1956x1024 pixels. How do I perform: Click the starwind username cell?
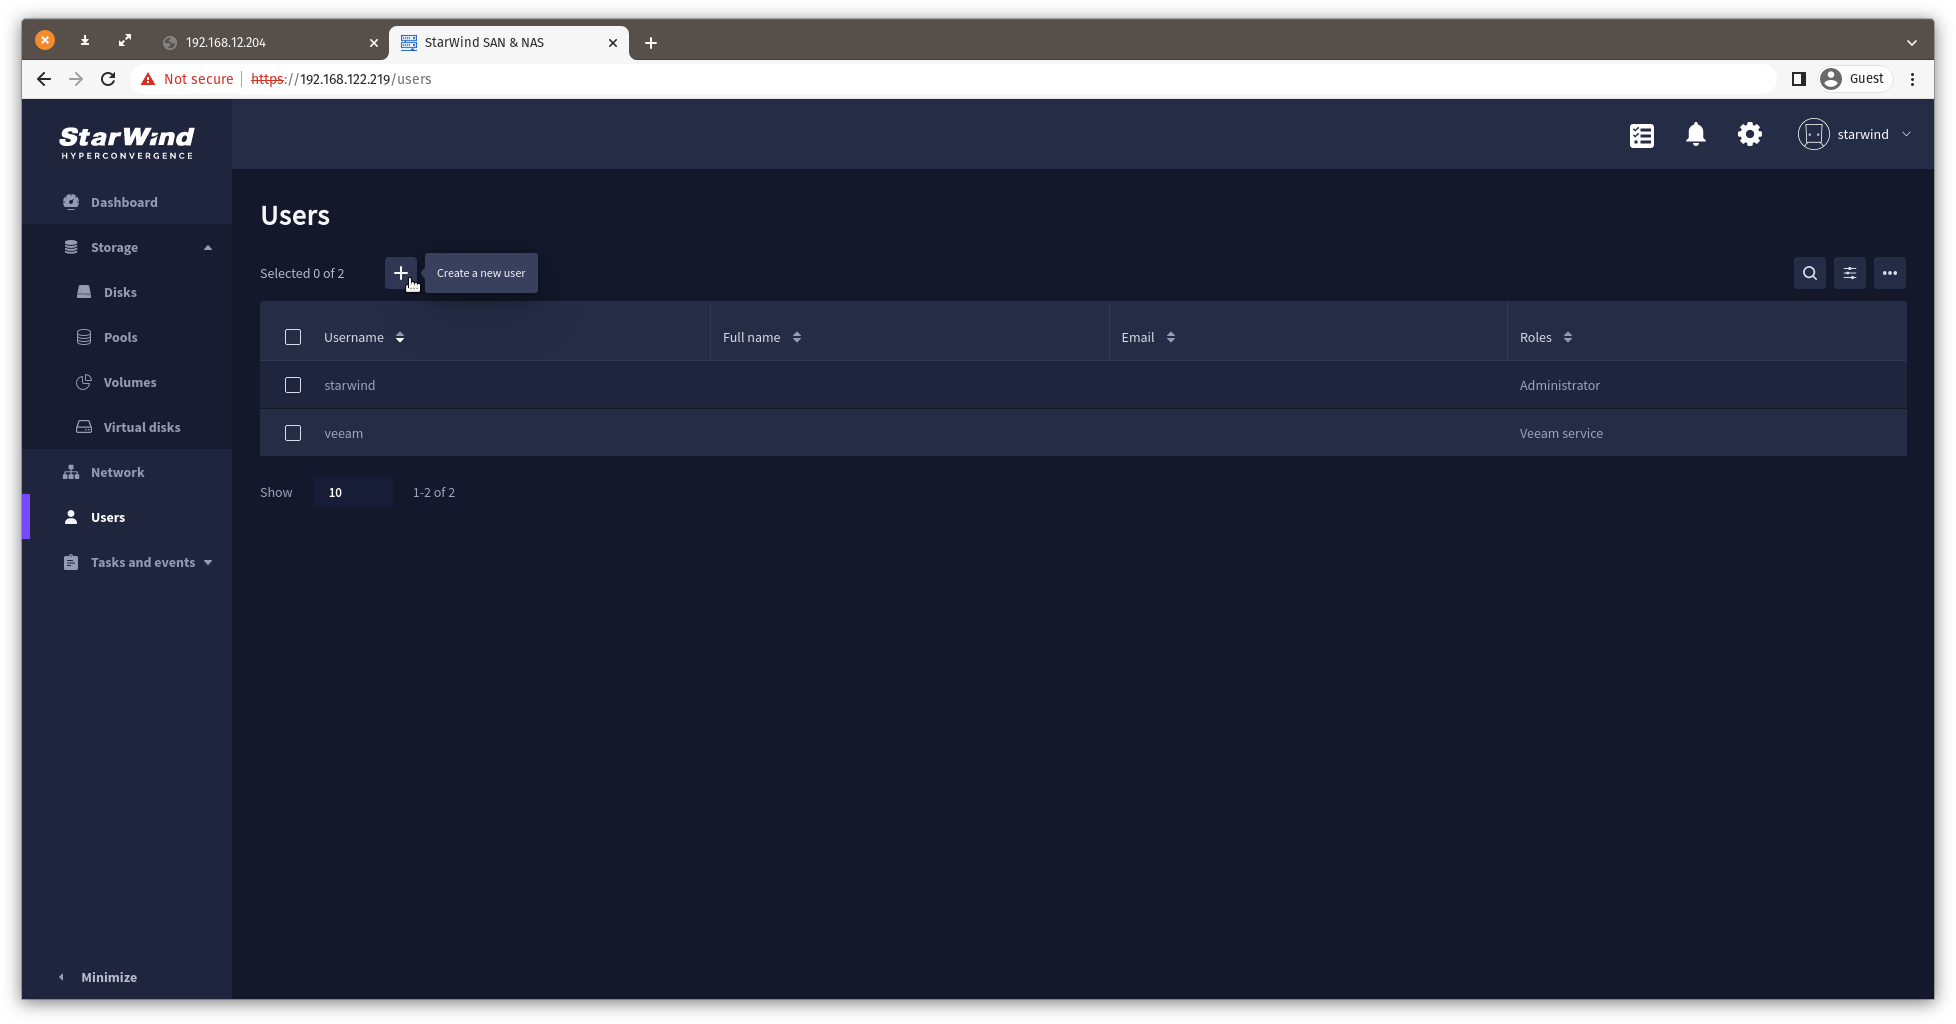pyautogui.click(x=350, y=385)
